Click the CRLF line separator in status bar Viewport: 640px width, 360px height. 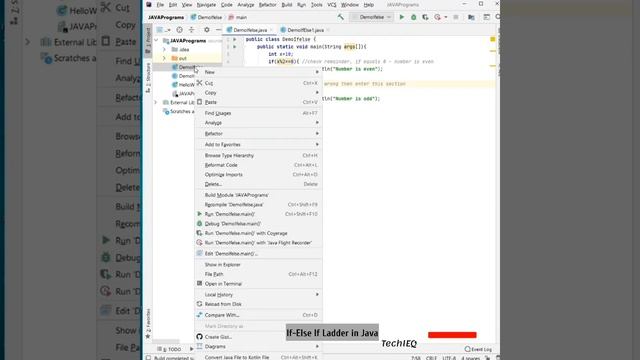point(431,358)
